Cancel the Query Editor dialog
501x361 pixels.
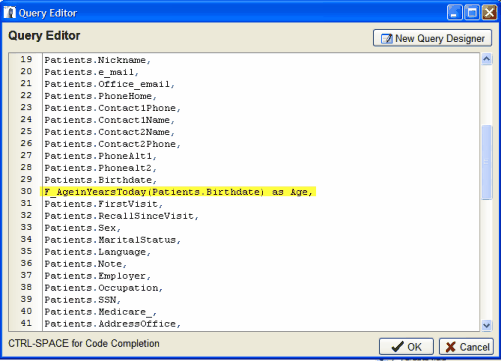(466, 347)
